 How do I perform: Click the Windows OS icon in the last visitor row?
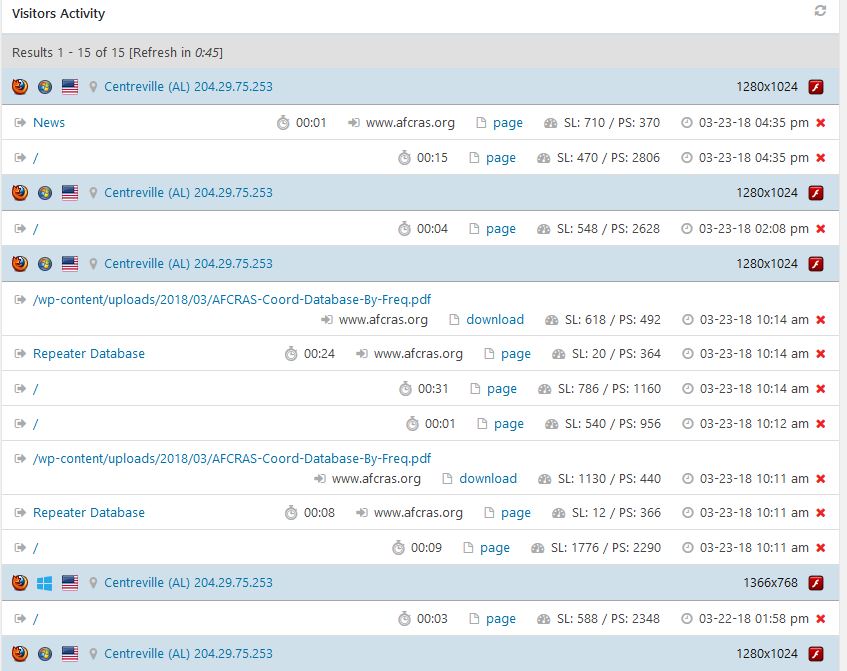point(45,654)
